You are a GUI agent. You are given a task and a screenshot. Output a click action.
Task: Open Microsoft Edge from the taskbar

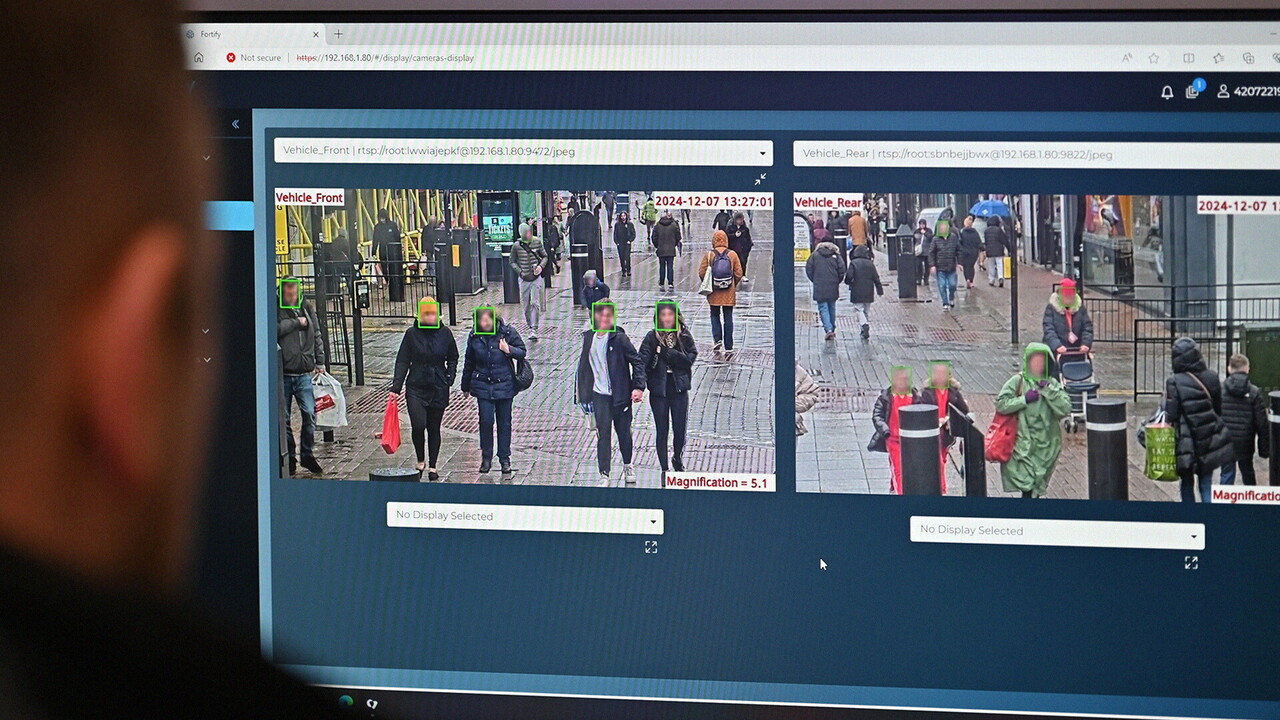click(x=346, y=701)
